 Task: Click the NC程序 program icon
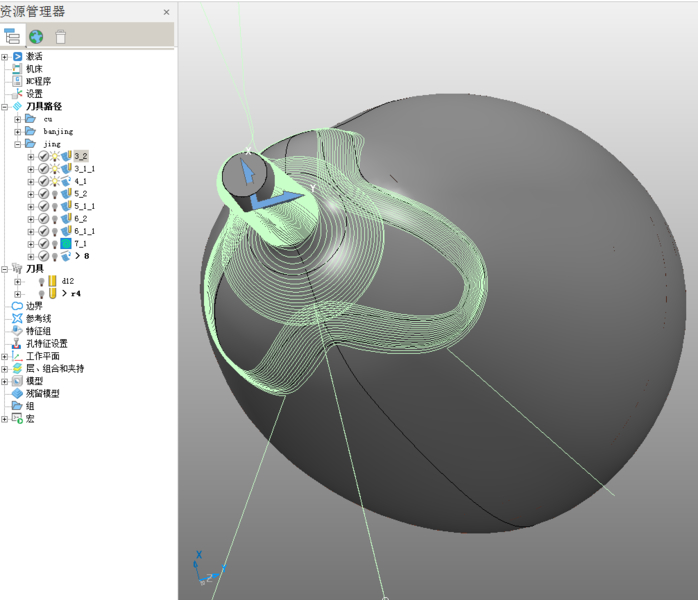coord(17,81)
